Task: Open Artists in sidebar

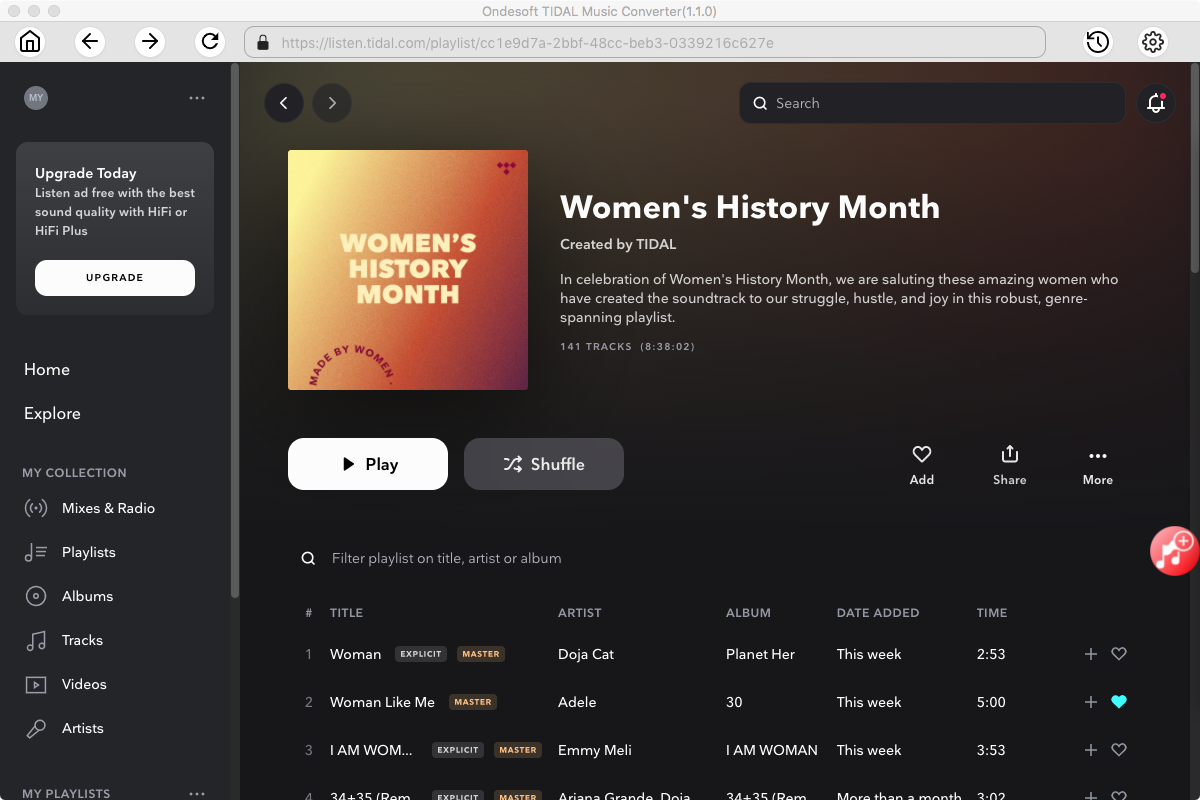Action: (x=64, y=728)
